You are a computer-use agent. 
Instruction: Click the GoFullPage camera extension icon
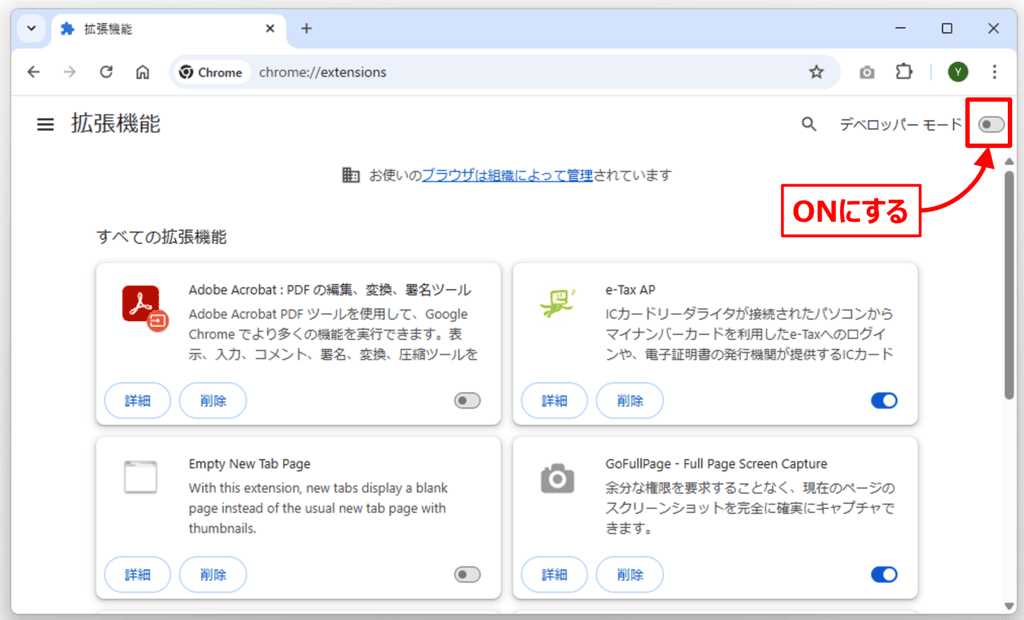[557, 475]
